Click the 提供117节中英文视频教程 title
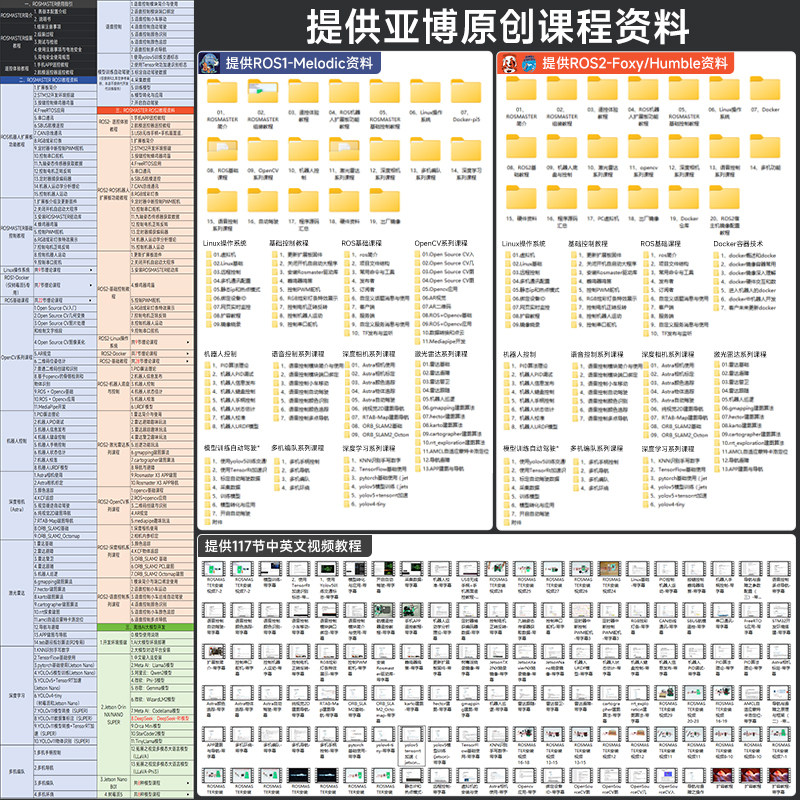The height and width of the screenshot is (800, 800). (284, 546)
